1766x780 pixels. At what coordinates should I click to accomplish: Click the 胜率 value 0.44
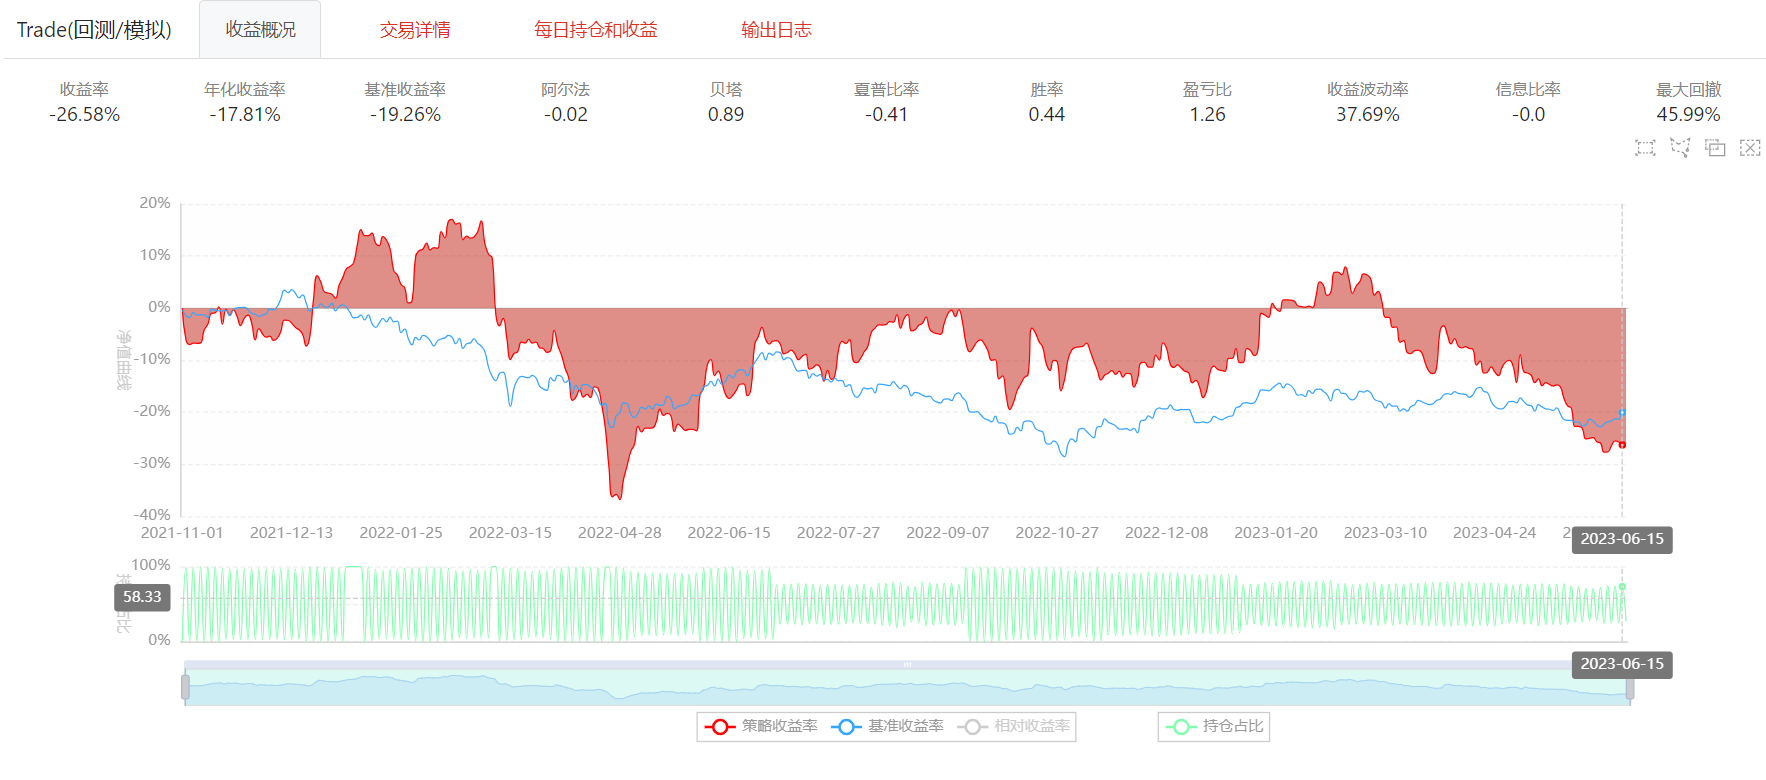pos(1047,115)
